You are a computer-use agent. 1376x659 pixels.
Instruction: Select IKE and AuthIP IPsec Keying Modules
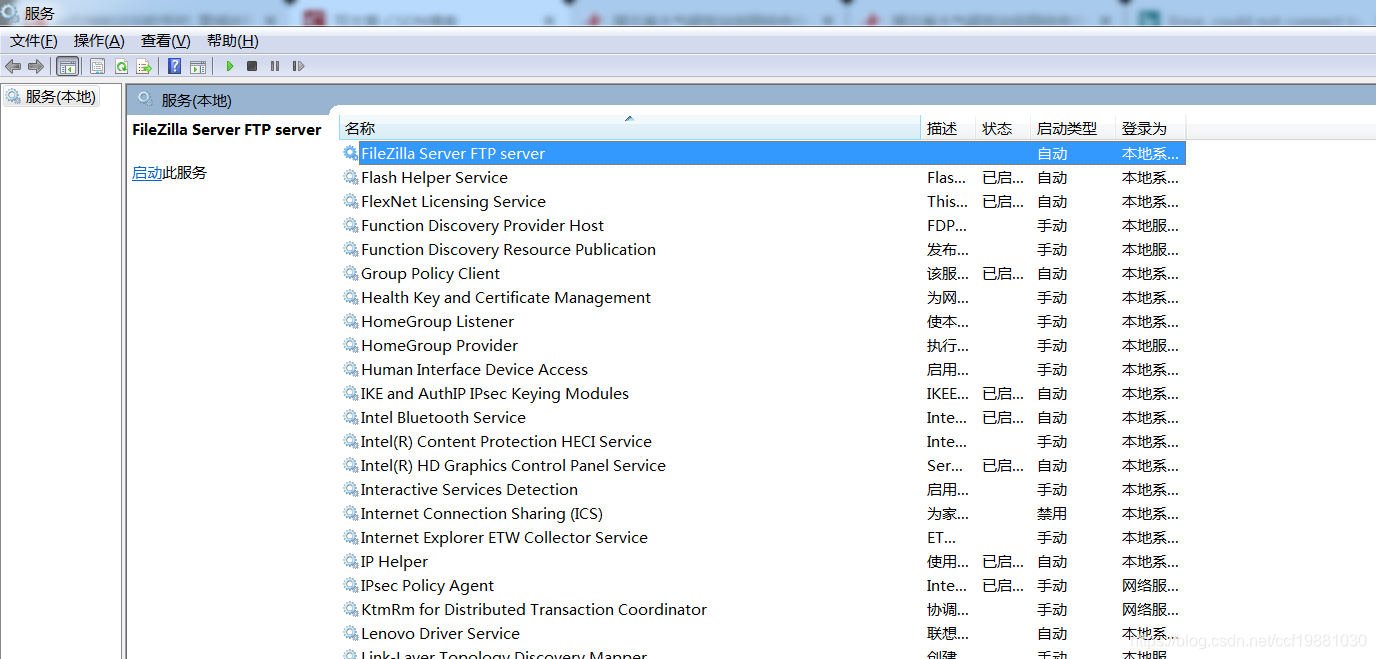[x=495, y=393]
